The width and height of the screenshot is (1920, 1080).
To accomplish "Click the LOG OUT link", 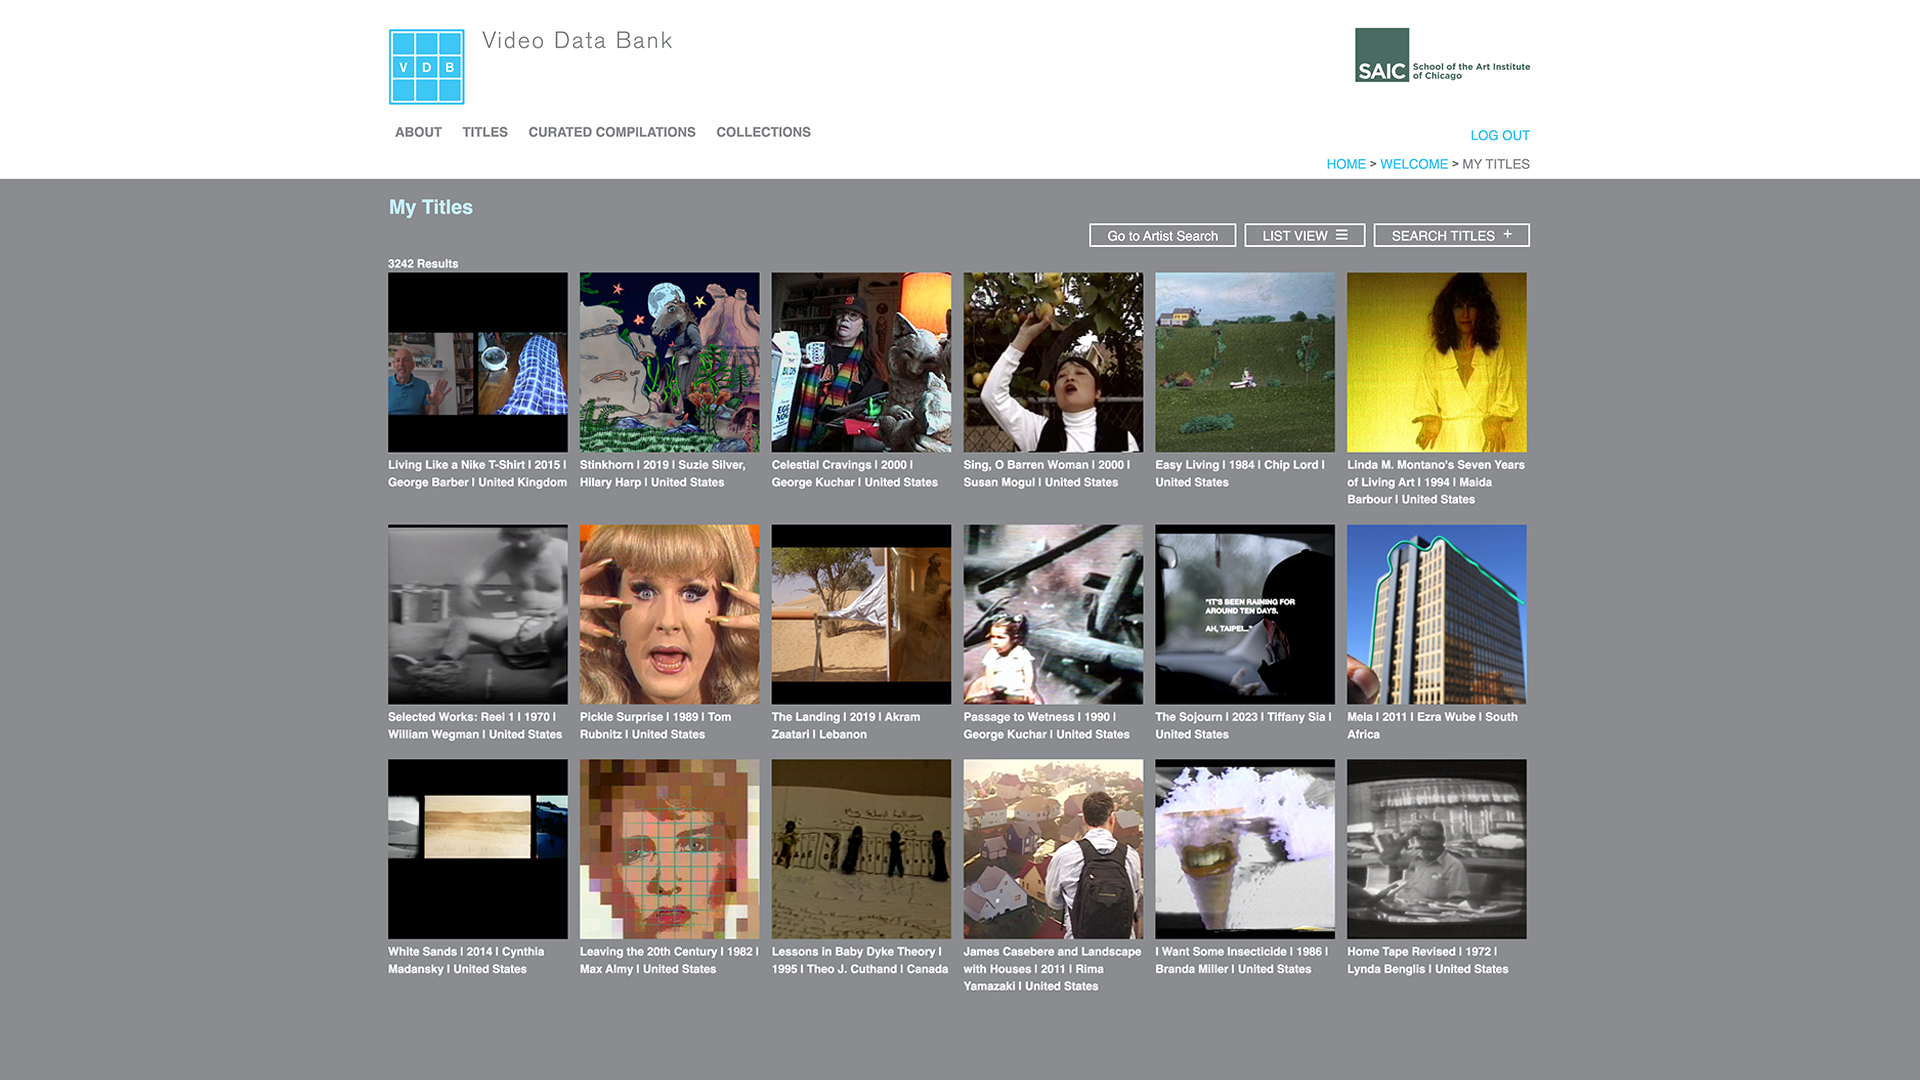I will [x=1500, y=135].
